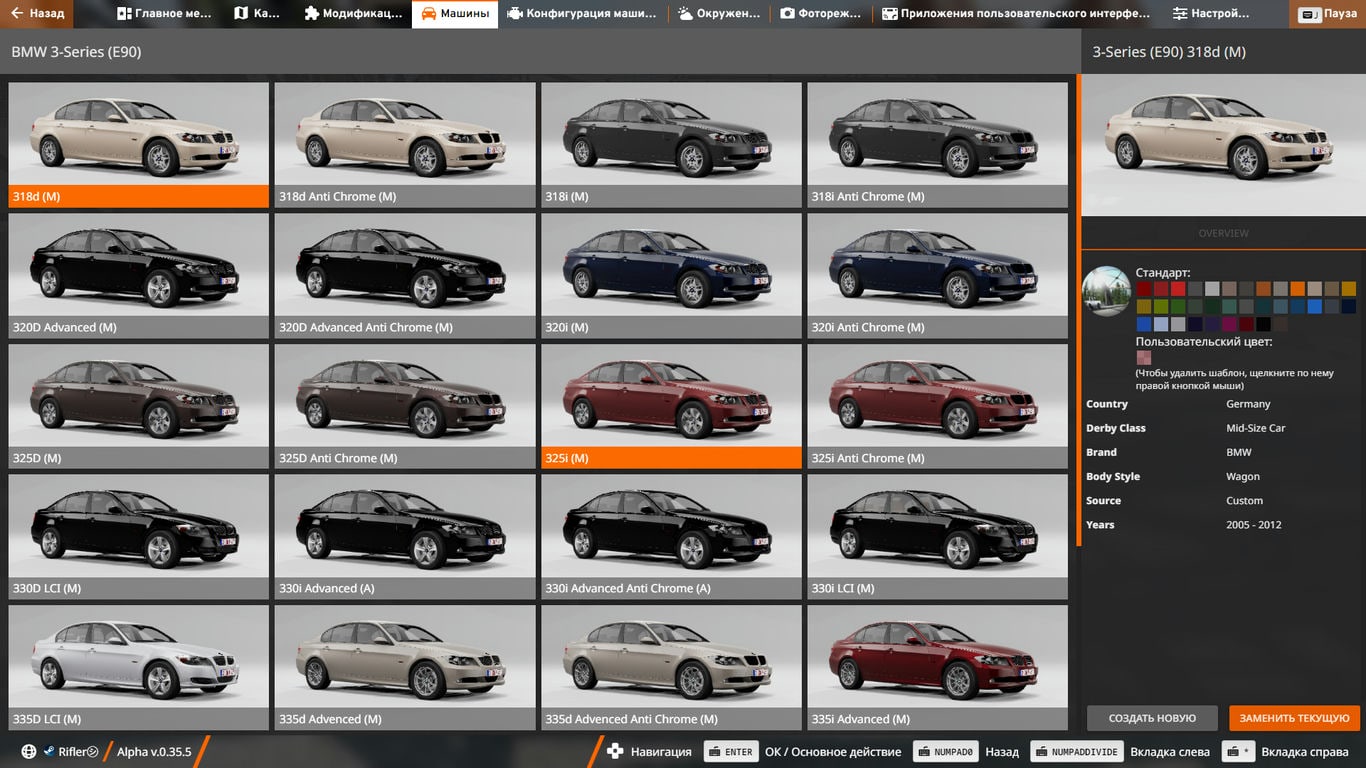This screenshot has width=1366, height=768.
Task: Click the СОЗДАТЬ НОВУЮ button
Action: coord(1152,718)
